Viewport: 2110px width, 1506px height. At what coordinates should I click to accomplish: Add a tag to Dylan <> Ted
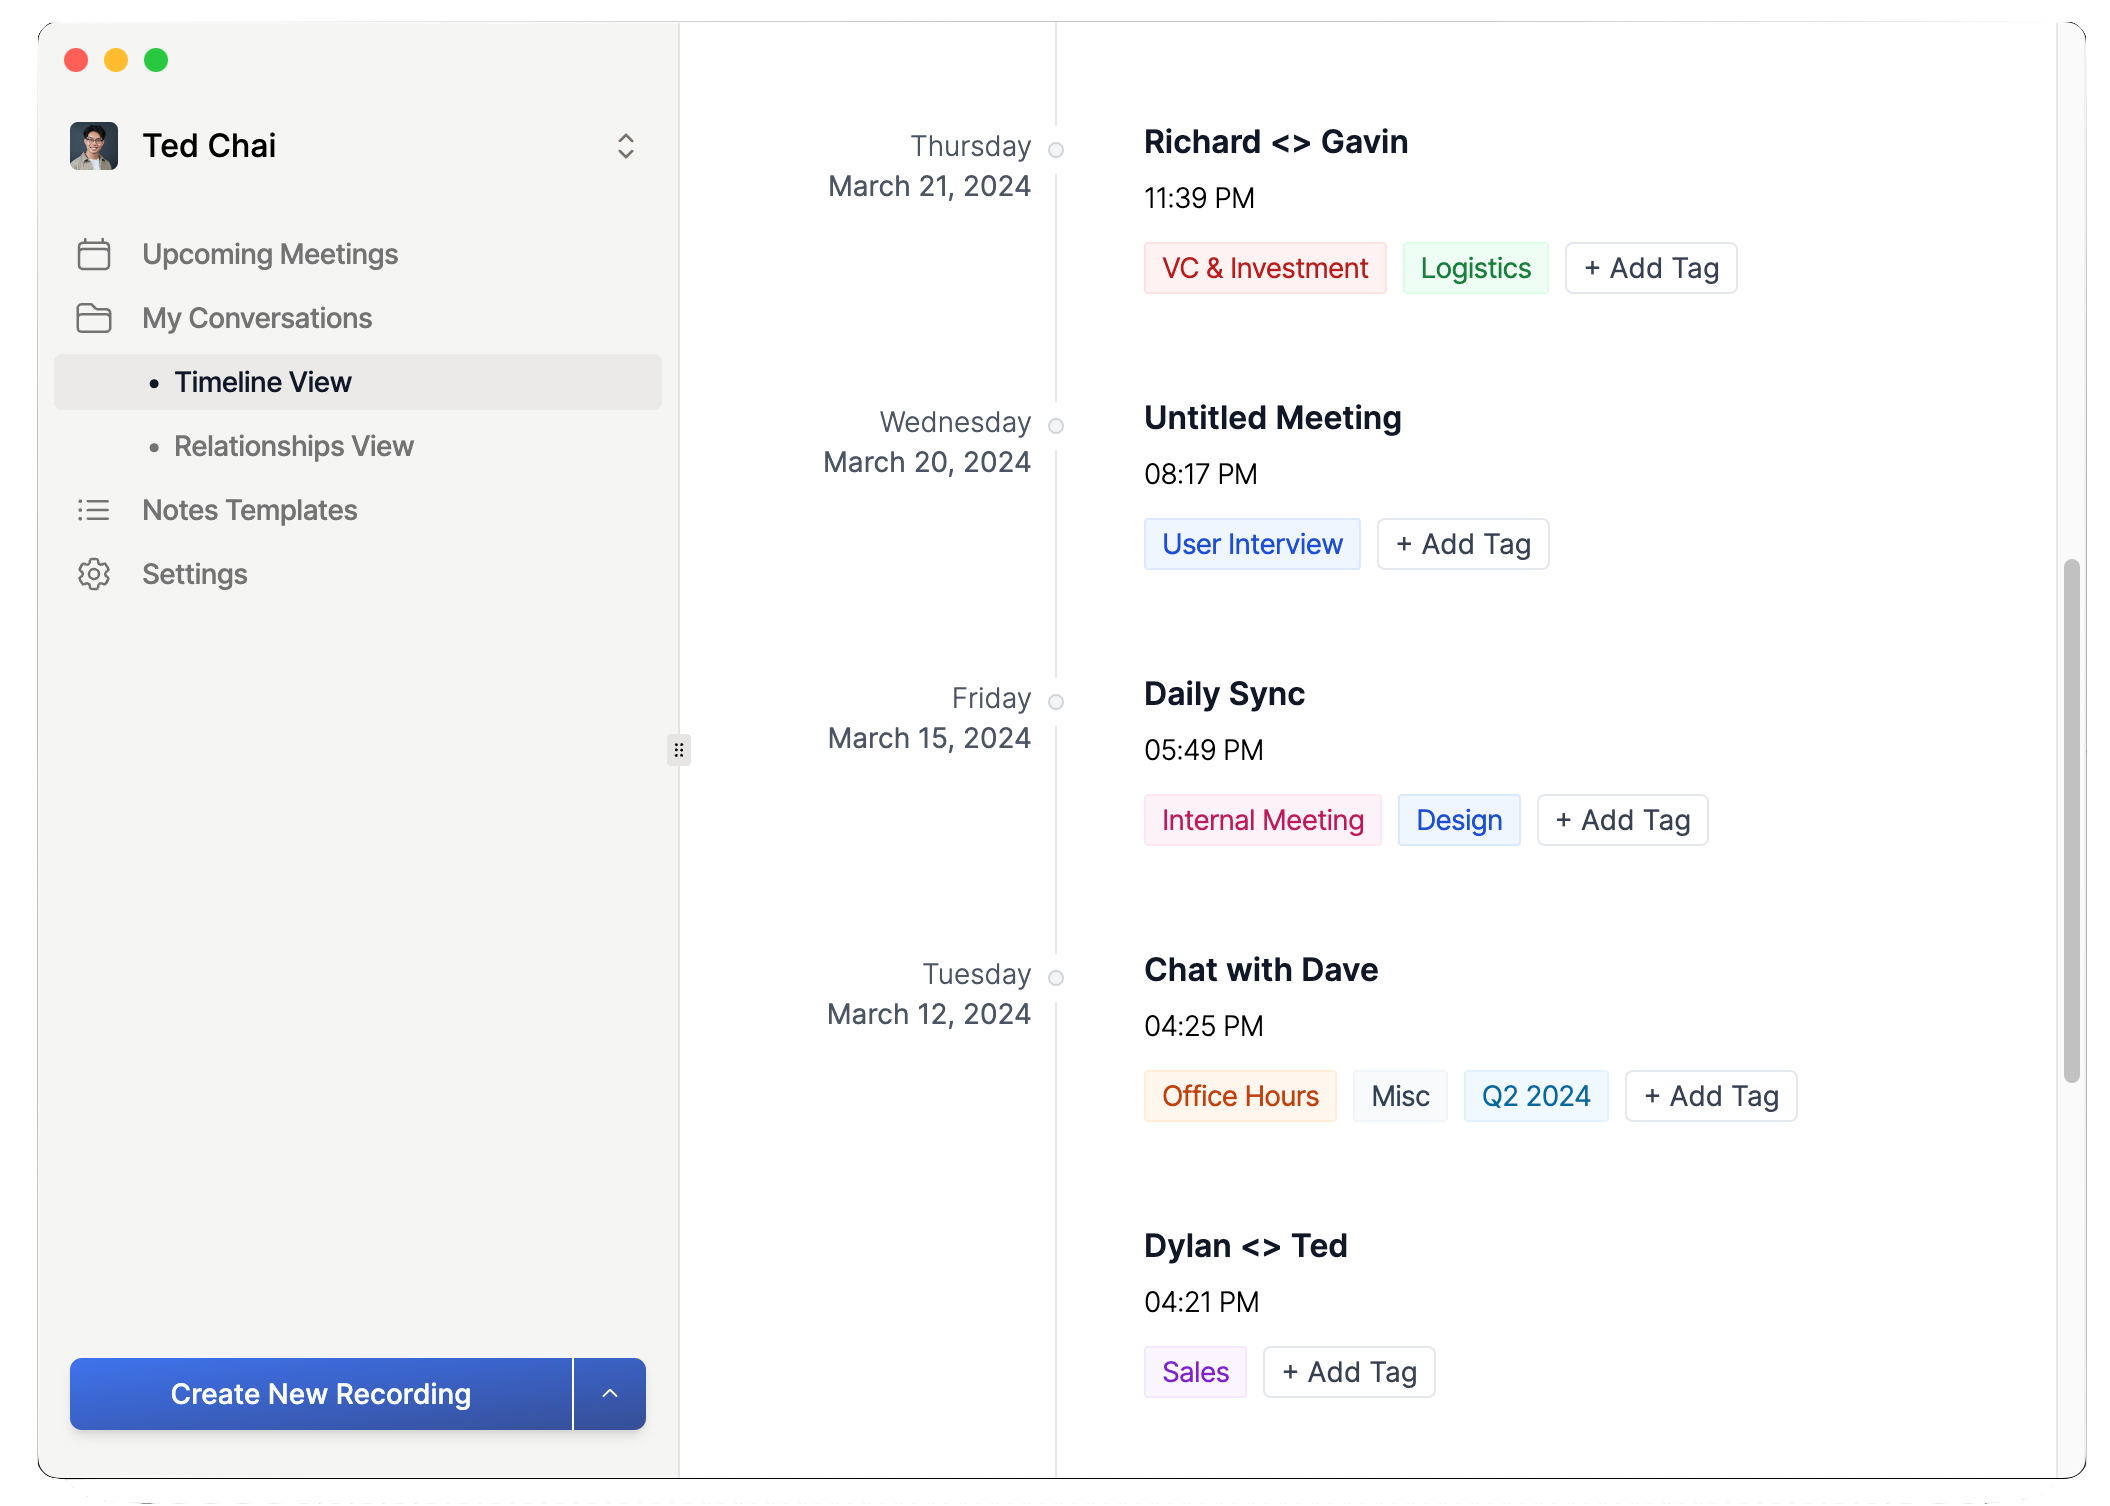click(1348, 1372)
